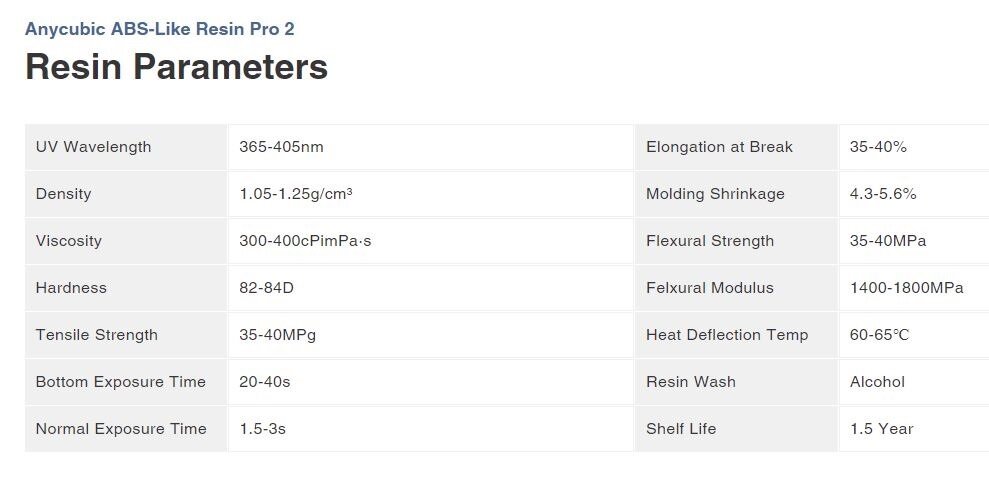This screenshot has width=989, height=485.
Task: Click the 300-400cPimPa·s viscosity value
Action: click(305, 241)
